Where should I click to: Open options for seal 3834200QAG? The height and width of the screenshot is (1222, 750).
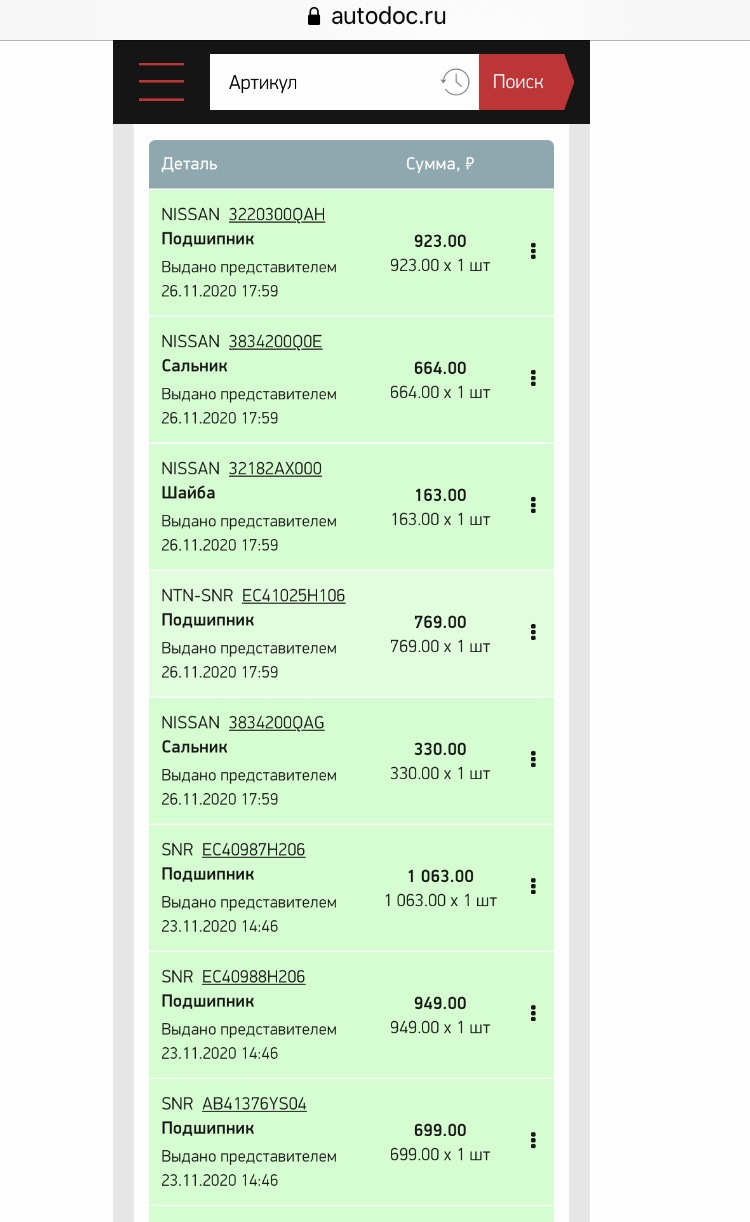[534, 759]
